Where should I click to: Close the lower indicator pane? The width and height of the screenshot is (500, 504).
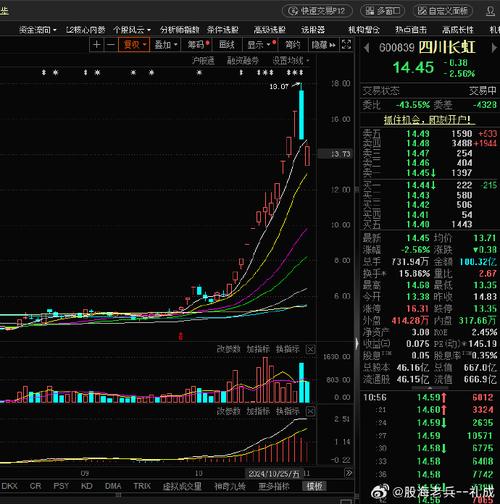[310, 411]
